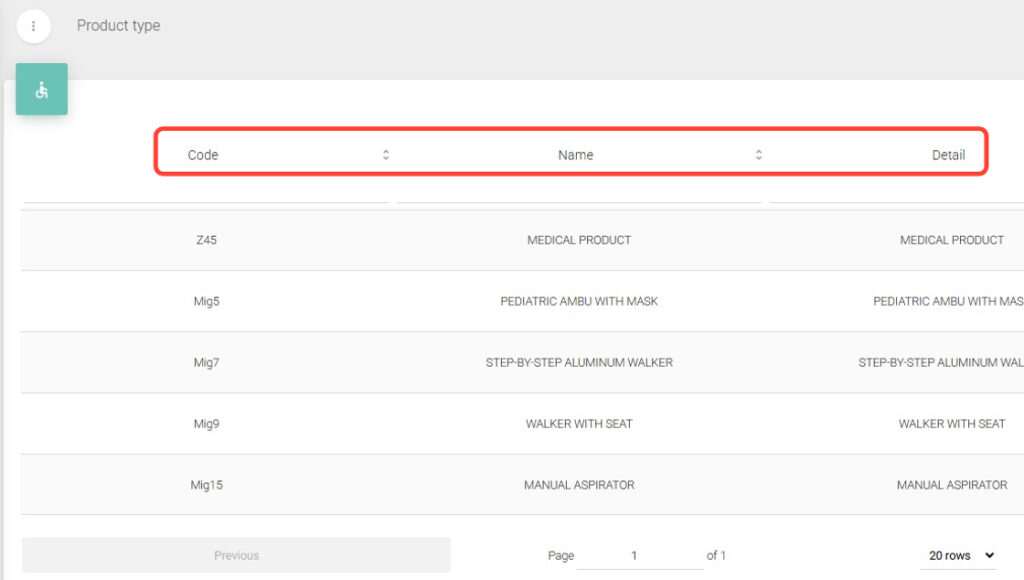Click the Previous page button

point(236,555)
